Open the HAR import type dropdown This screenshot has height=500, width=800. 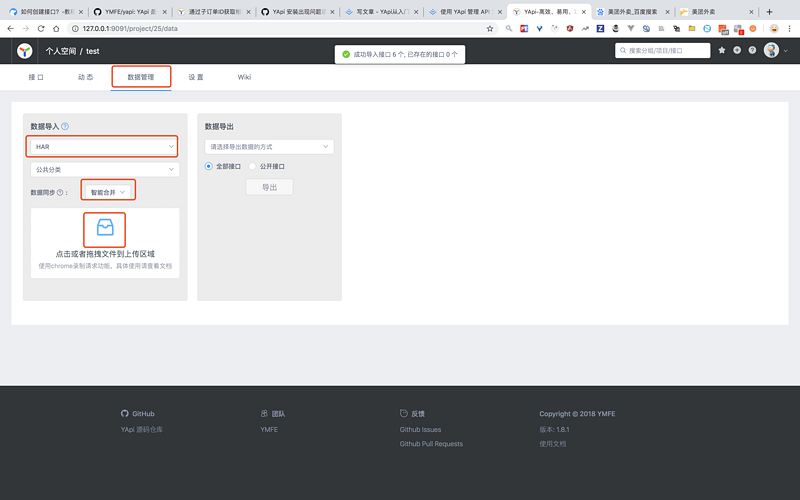(105, 146)
